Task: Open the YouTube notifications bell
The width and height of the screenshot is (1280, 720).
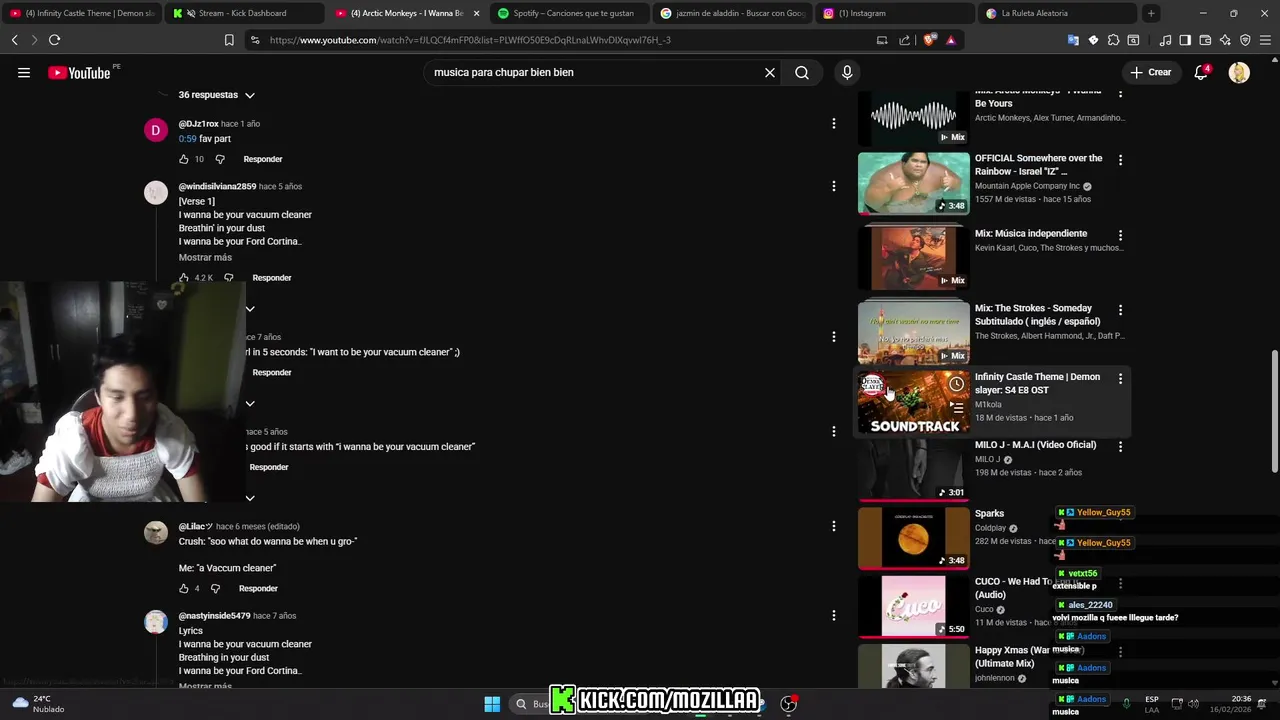Action: (x=1201, y=72)
